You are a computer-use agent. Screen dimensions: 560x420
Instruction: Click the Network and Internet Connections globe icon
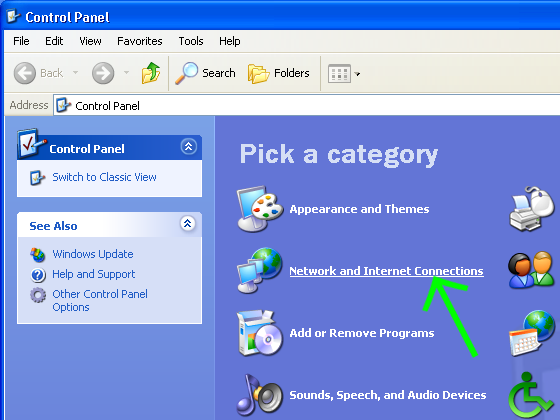(x=260, y=270)
